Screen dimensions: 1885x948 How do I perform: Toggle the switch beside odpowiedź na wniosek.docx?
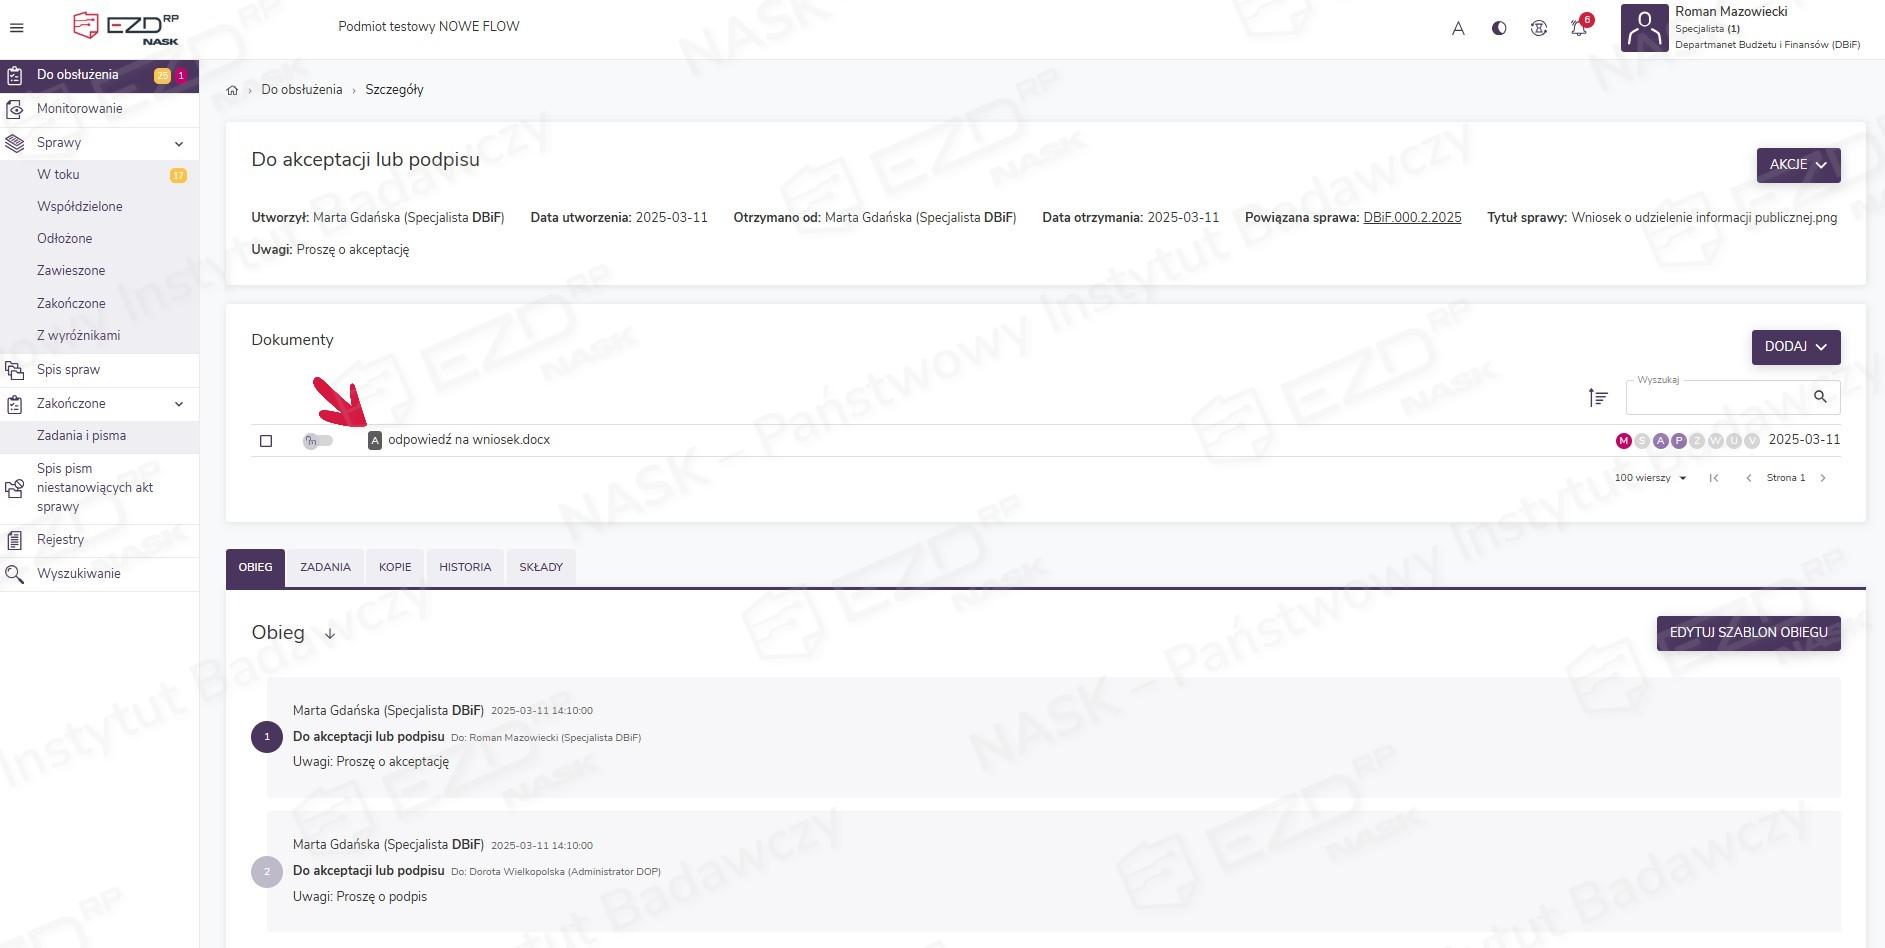click(318, 441)
